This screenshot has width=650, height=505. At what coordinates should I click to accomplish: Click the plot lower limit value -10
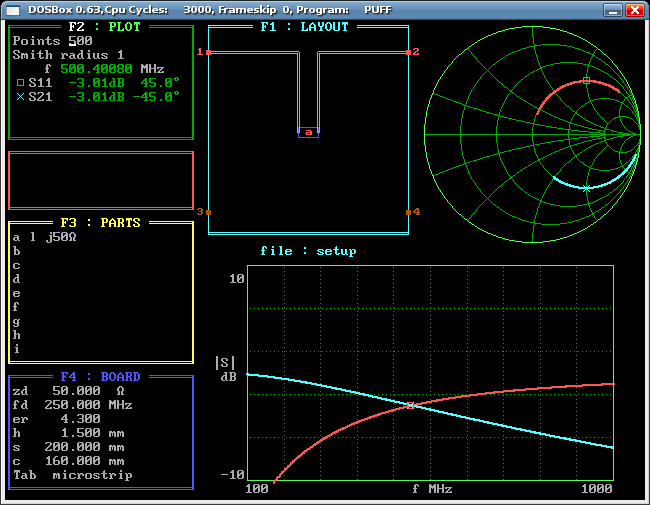pos(233,474)
